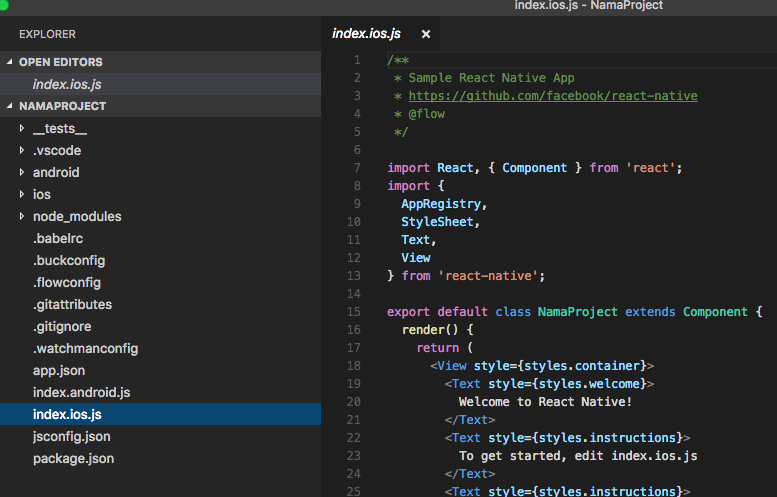Click the @flow annotation comment
777x497 pixels.
coord(426,114)
